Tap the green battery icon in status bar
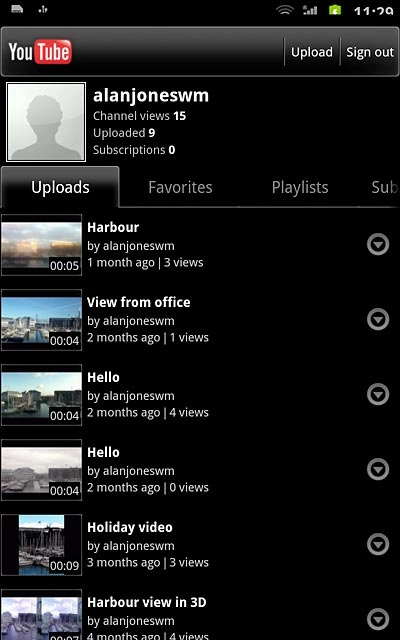 coord(335,10)
